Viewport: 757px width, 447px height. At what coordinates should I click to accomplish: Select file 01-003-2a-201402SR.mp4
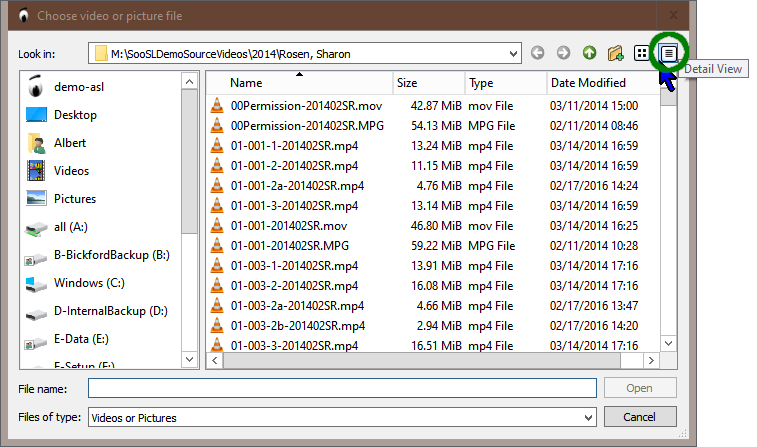pyautogui.click(x=297, y=306)
